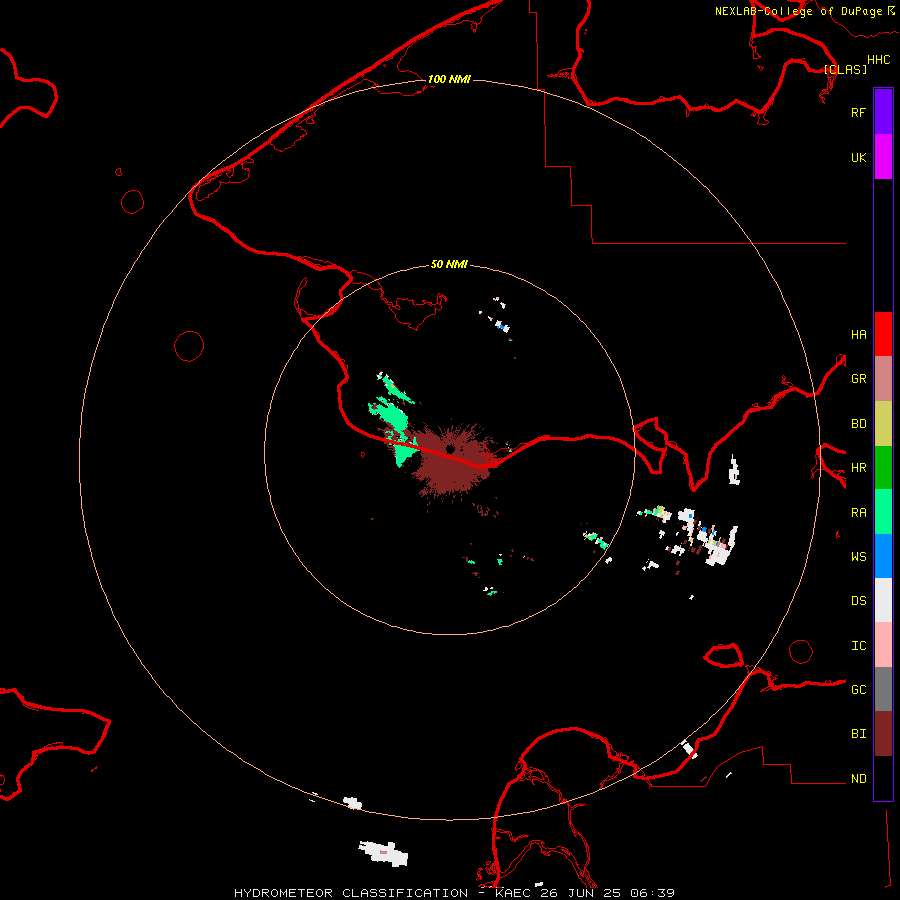Click the BI brown legend swatch
This screenshot has height=900, width=900.
coord(883,734)
